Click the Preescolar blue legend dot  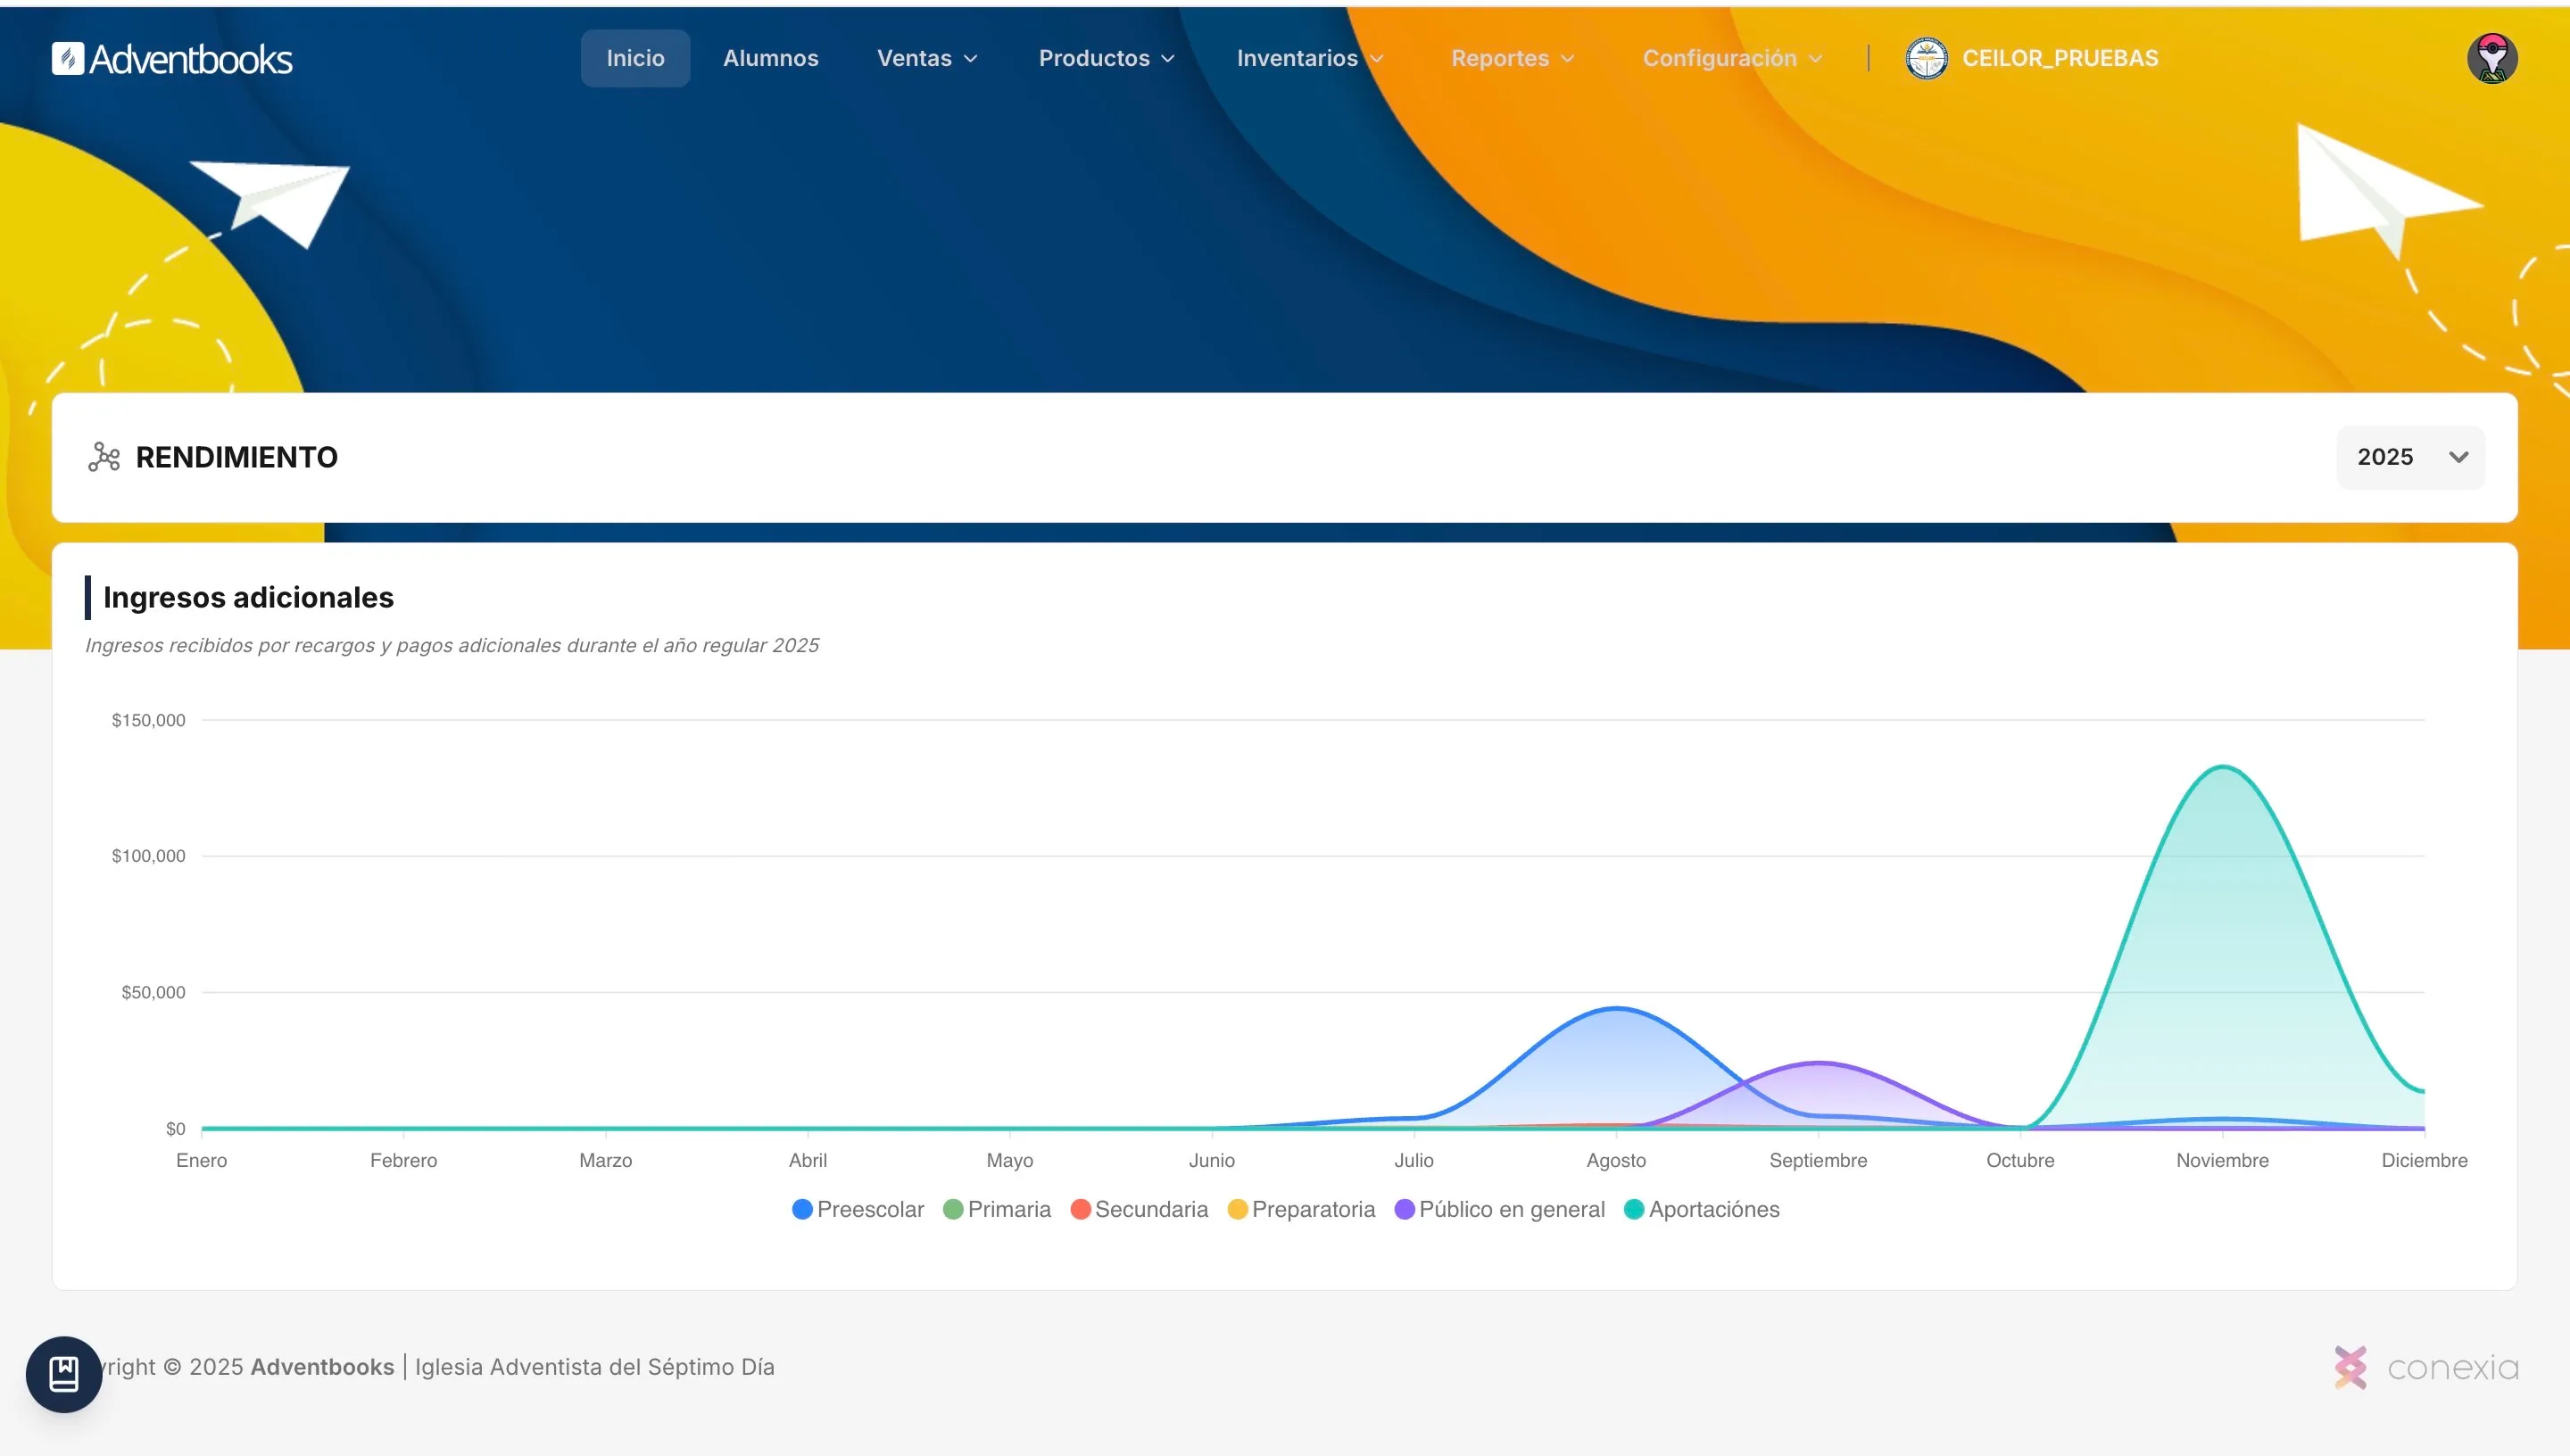[802, 1209]
